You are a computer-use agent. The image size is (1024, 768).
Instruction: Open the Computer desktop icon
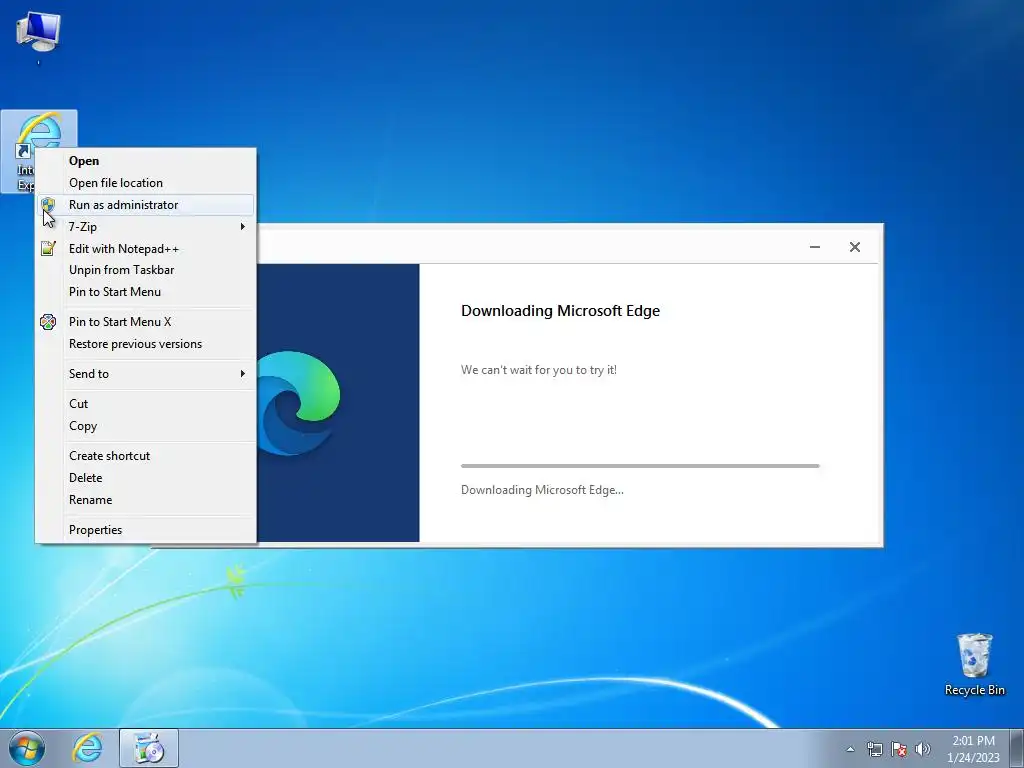39,33
